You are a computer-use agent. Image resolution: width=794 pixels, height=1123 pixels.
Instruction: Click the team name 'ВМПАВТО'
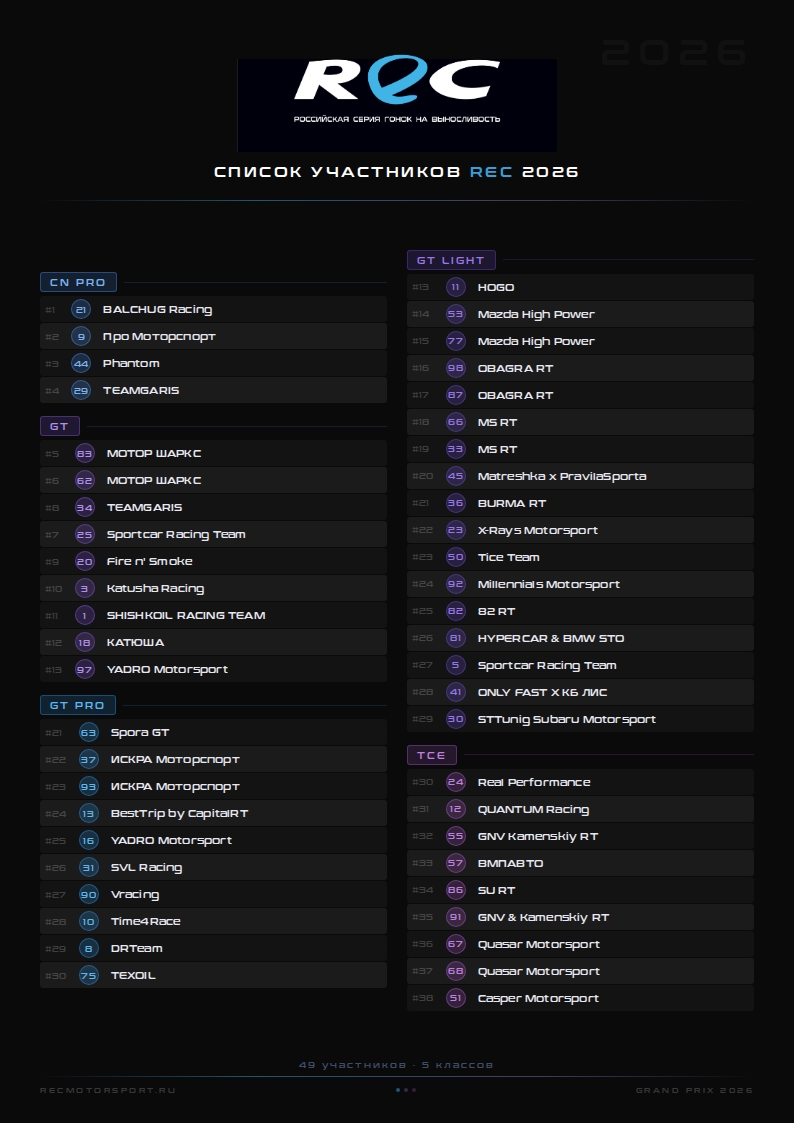(510, 864)
